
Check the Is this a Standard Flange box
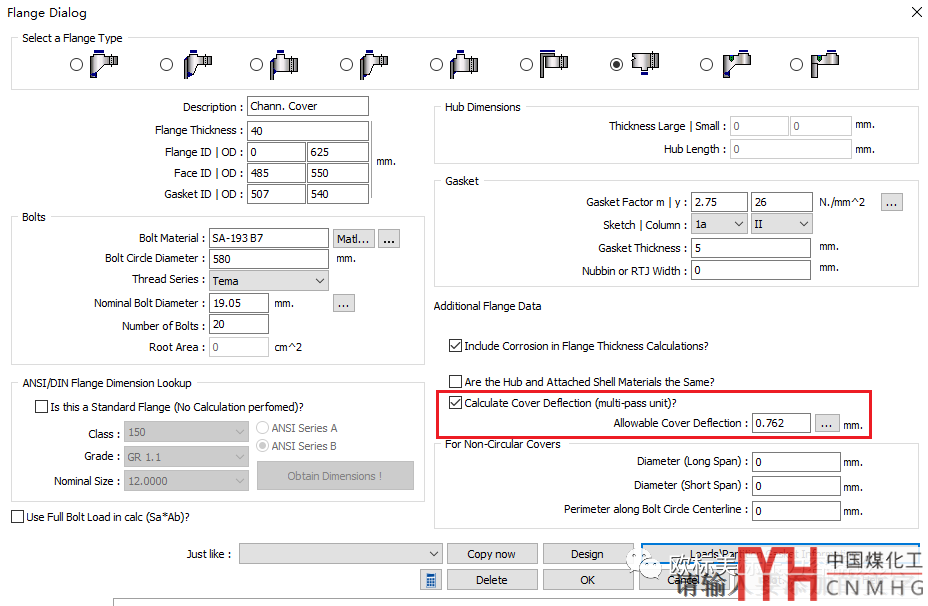(x=41, y=407)
